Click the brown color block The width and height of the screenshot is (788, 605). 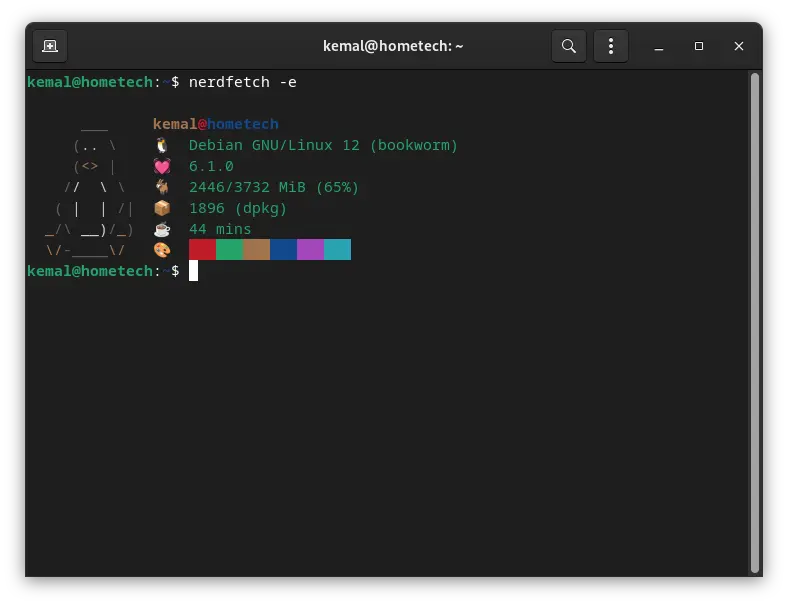point(256,250)
